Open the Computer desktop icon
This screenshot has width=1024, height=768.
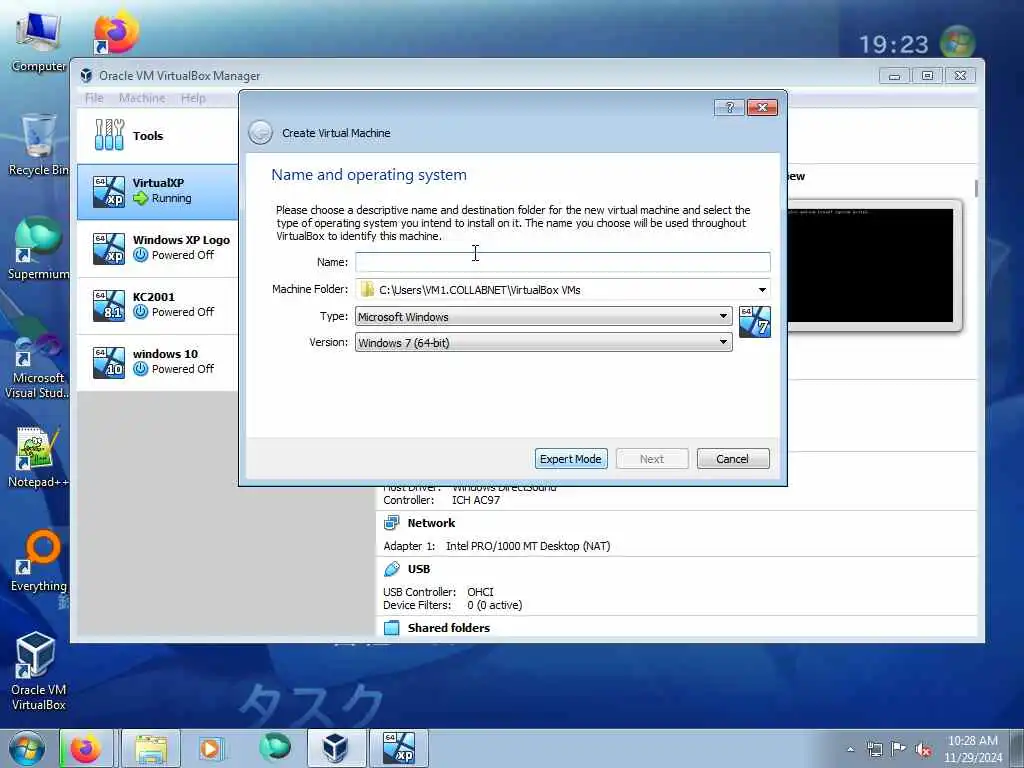[39, 42]
